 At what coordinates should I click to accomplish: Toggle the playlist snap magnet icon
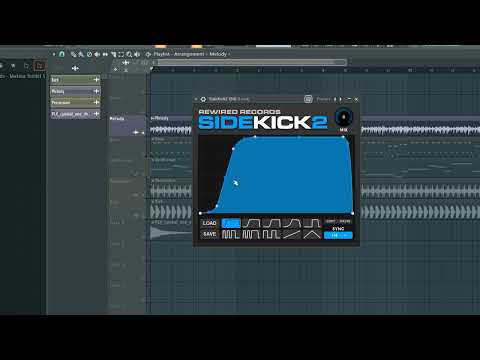62,54
